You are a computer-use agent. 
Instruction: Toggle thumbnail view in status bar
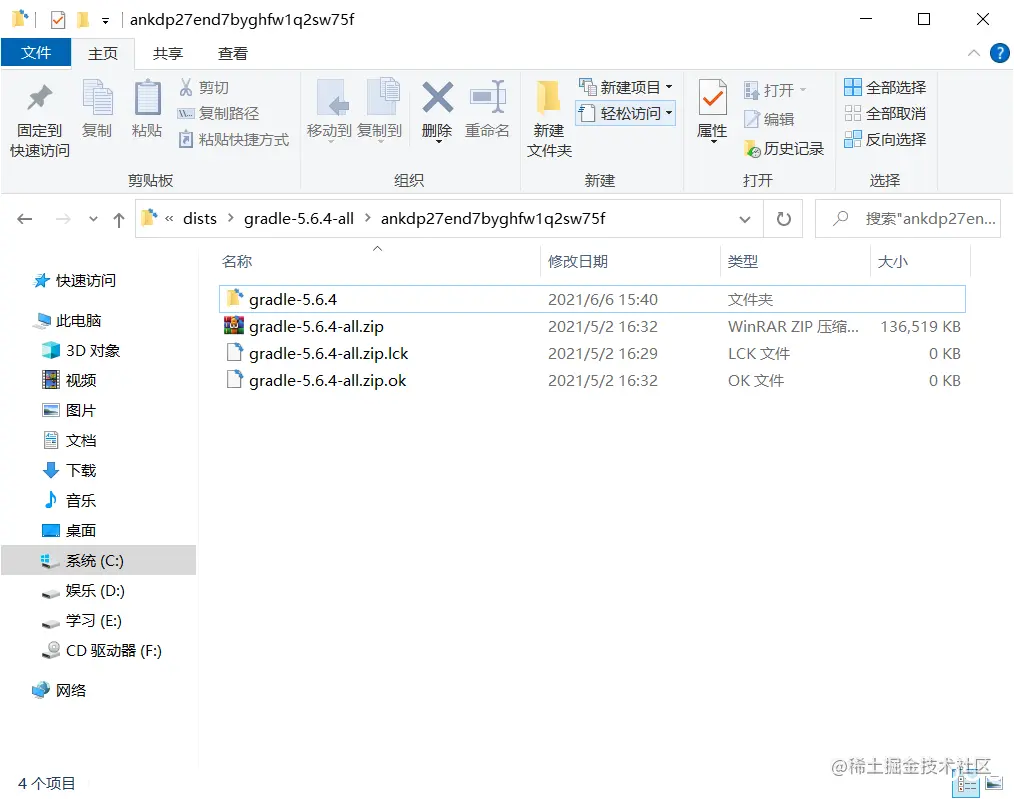pyautogui.click(x=994, y=784)
